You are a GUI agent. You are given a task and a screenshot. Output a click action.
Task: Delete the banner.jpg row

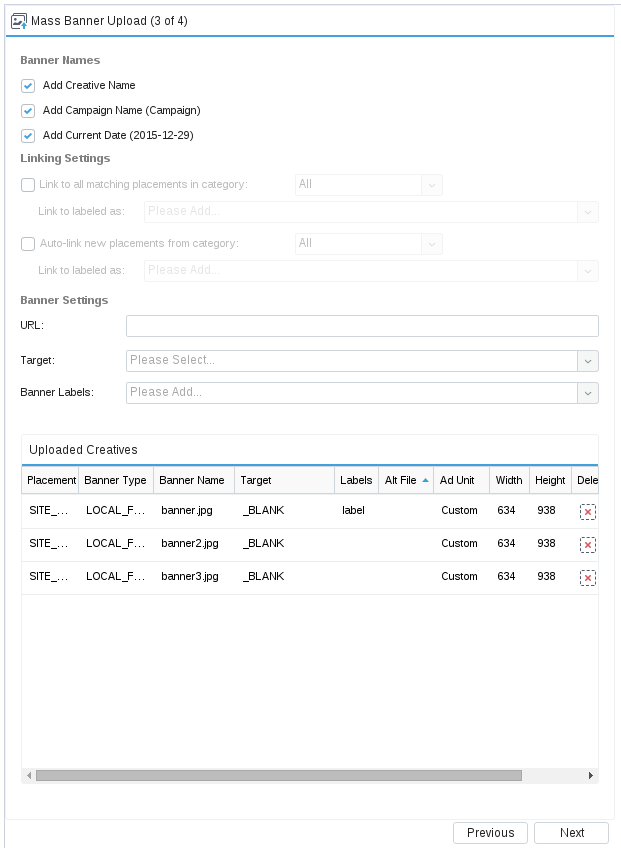[587, 512]
